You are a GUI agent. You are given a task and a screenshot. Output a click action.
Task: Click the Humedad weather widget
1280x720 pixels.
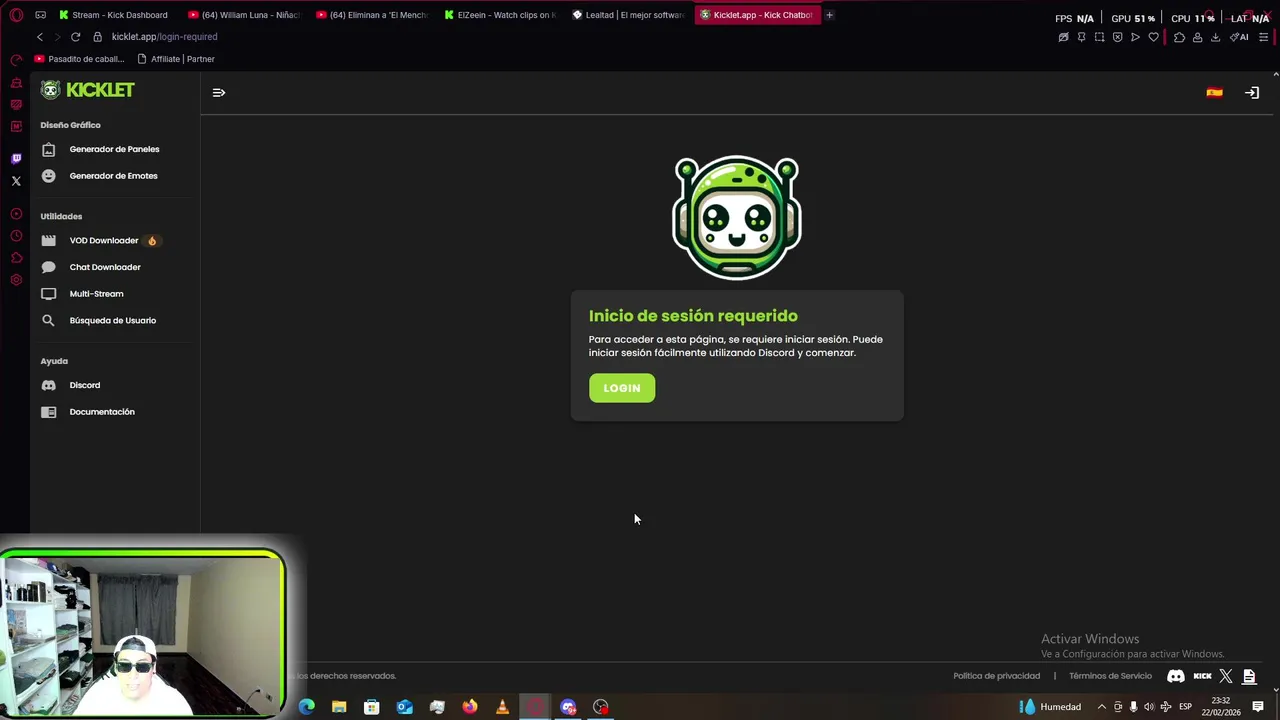click(x=1050, y=707)
